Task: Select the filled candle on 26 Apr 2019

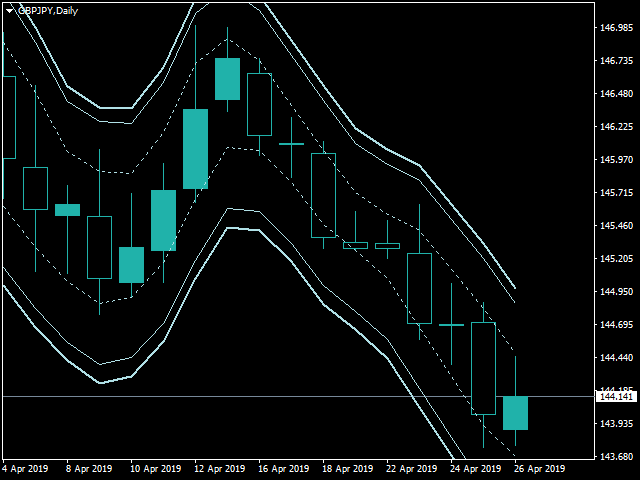Action: point(516,413)
